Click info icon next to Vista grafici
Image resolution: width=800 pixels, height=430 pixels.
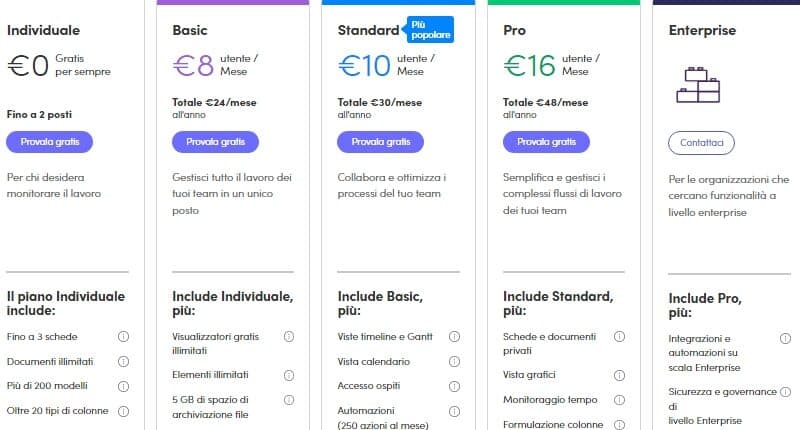620,375
